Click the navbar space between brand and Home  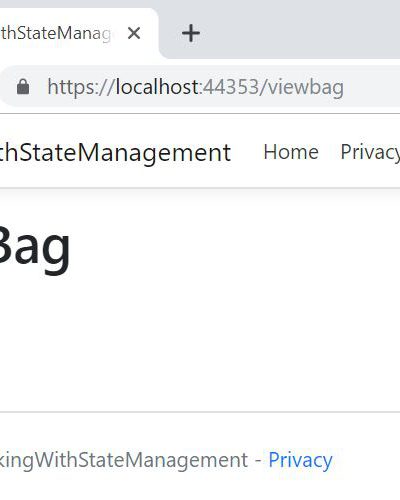pos(247,152)
